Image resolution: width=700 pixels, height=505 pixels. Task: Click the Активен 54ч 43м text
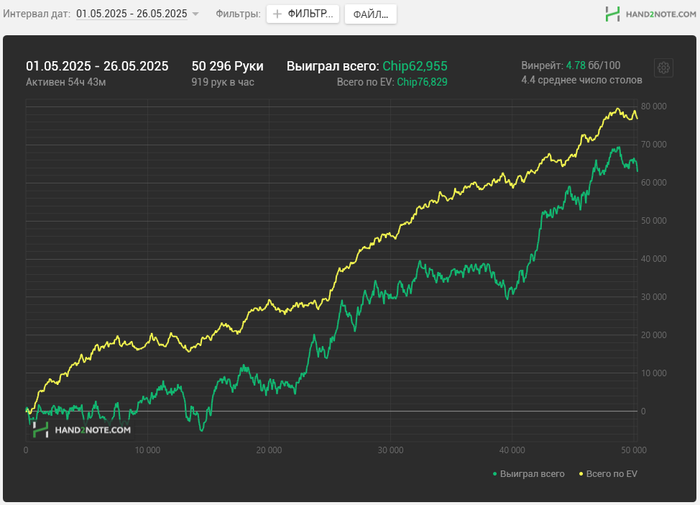[x=66, y=82]
